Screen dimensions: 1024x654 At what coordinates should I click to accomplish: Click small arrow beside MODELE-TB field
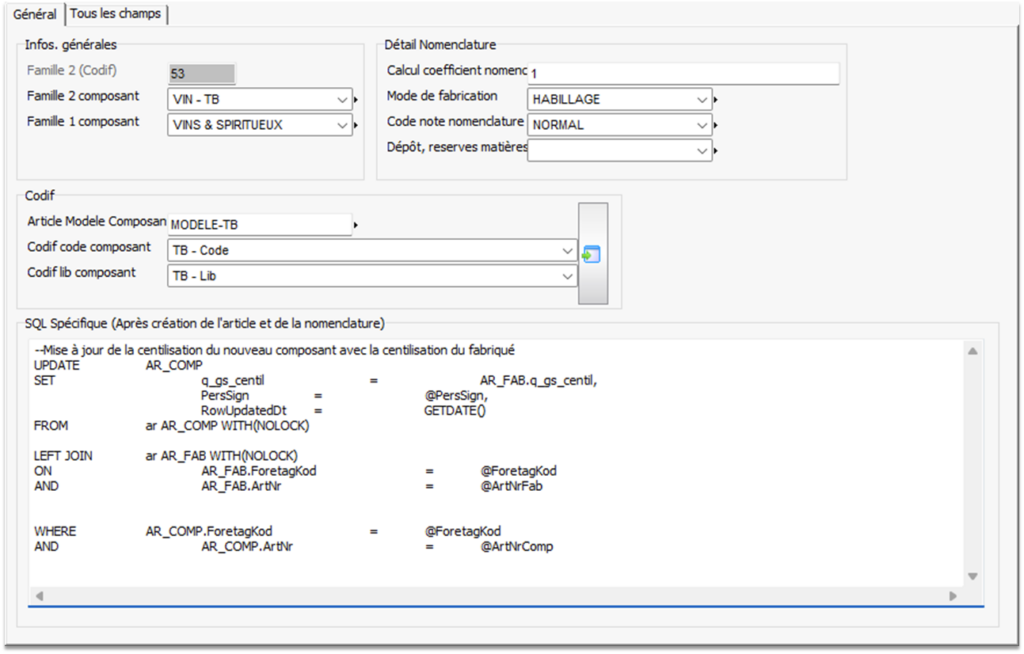[356, 225]
